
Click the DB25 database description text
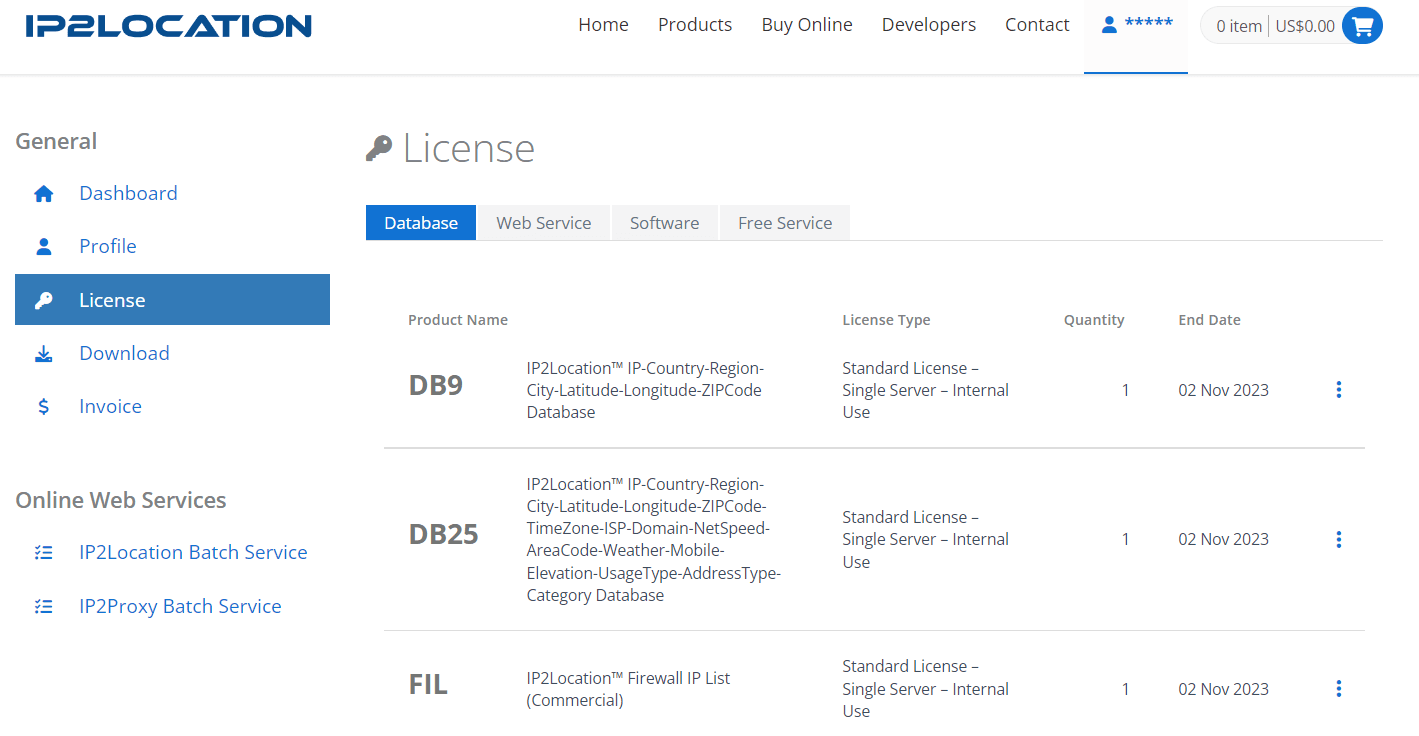[x=654, y=540]
